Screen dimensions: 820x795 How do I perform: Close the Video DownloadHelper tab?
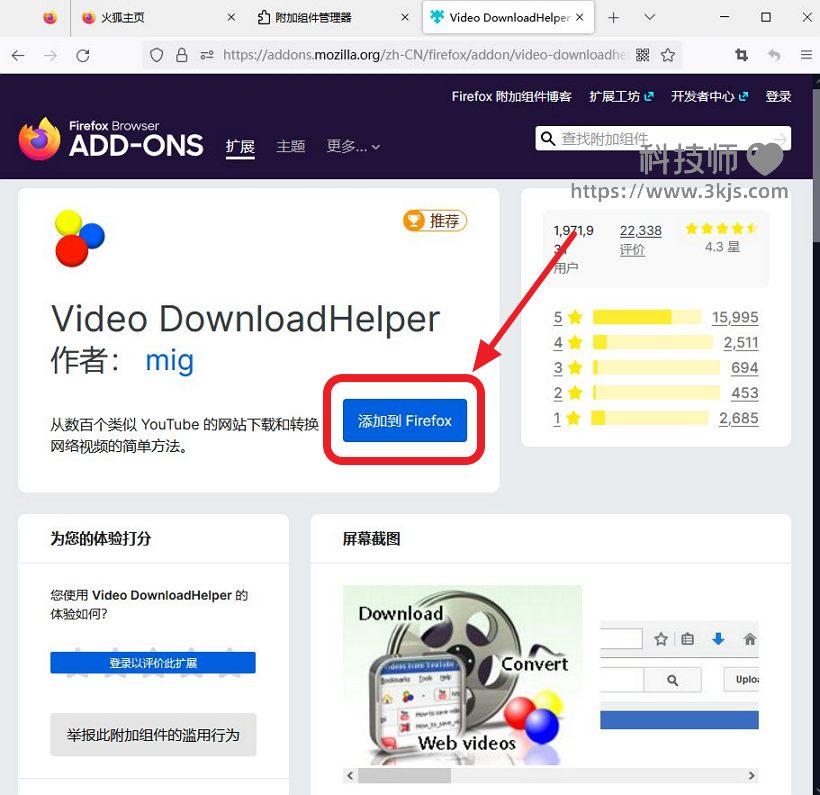tap(579, 17)
